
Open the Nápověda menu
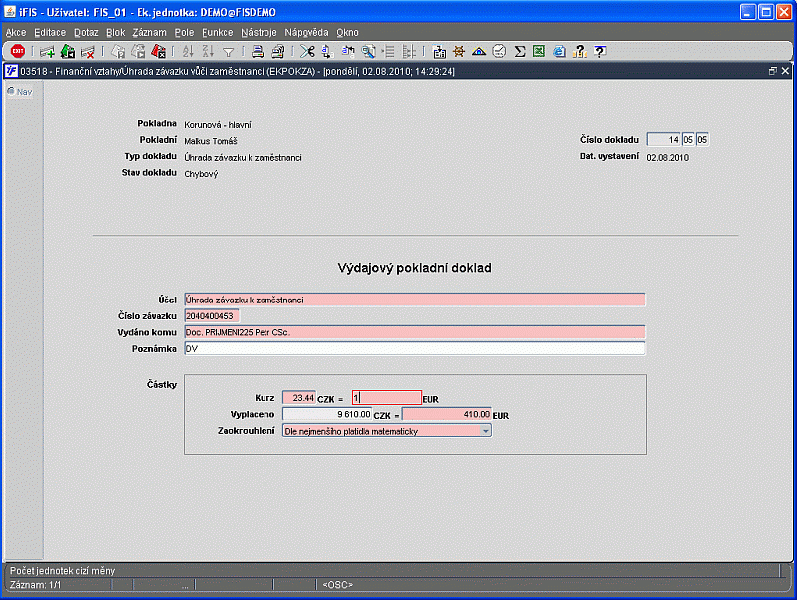[x=306, y=33]
